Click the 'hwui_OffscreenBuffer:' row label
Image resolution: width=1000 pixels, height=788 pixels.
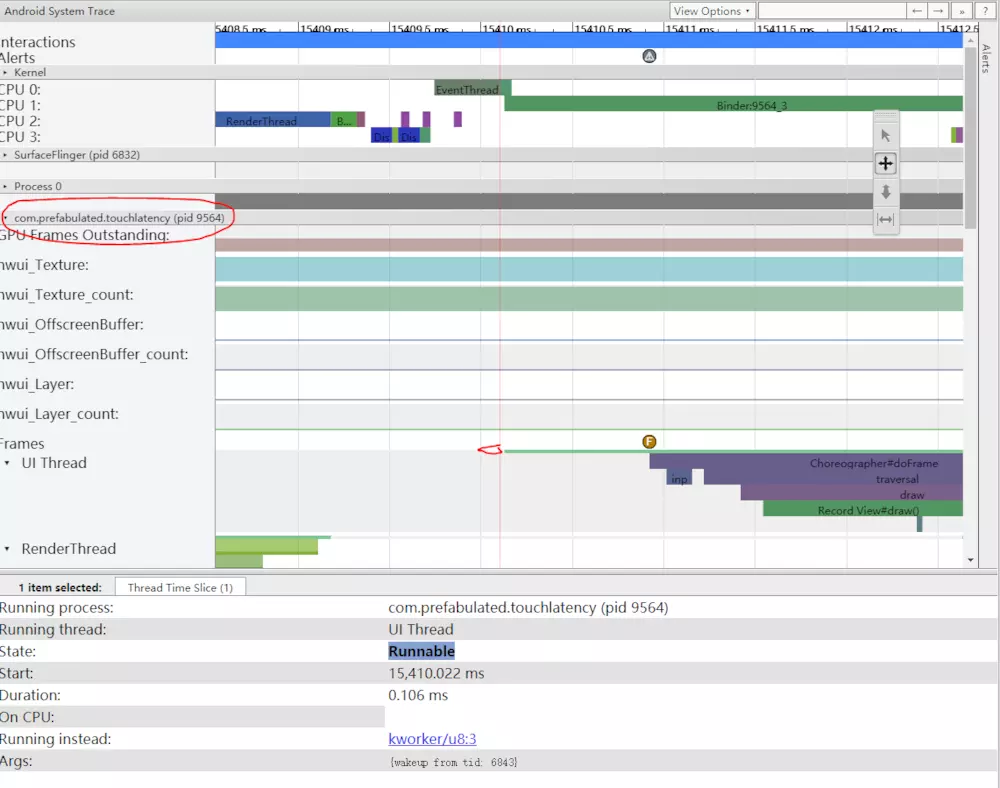coord(72,325)
